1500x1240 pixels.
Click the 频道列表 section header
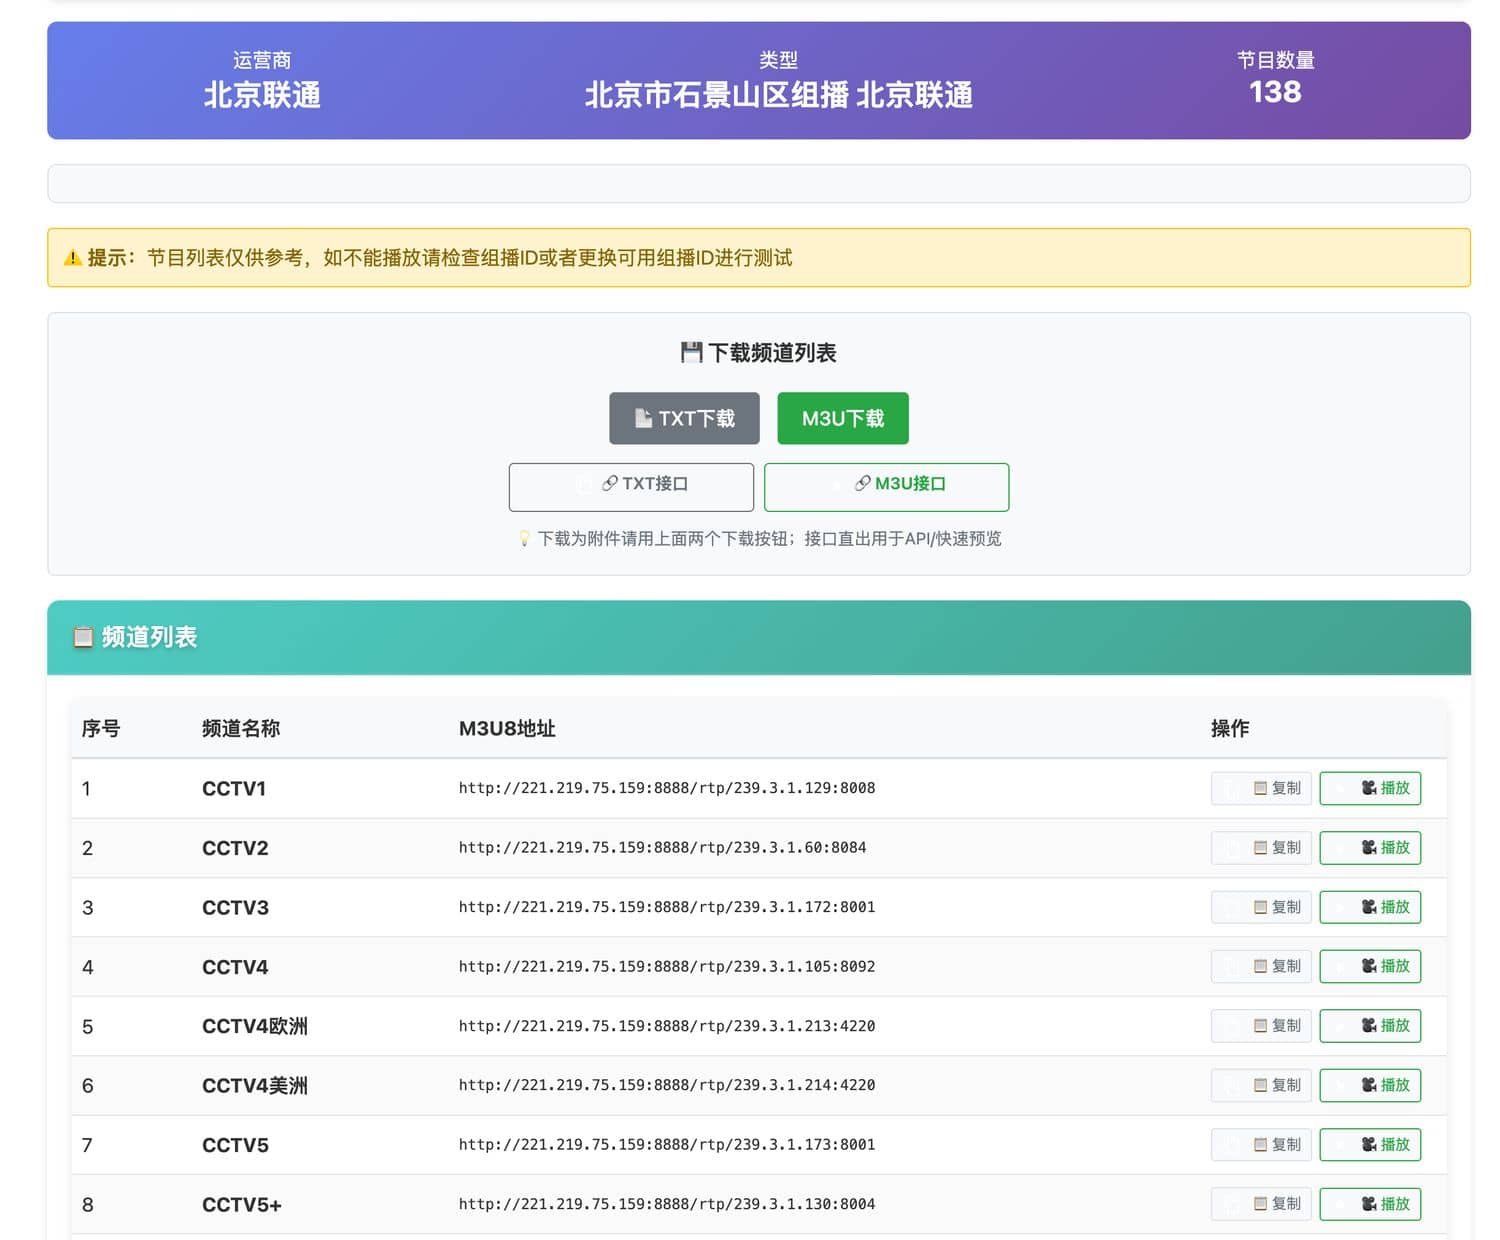coord(759,637)
